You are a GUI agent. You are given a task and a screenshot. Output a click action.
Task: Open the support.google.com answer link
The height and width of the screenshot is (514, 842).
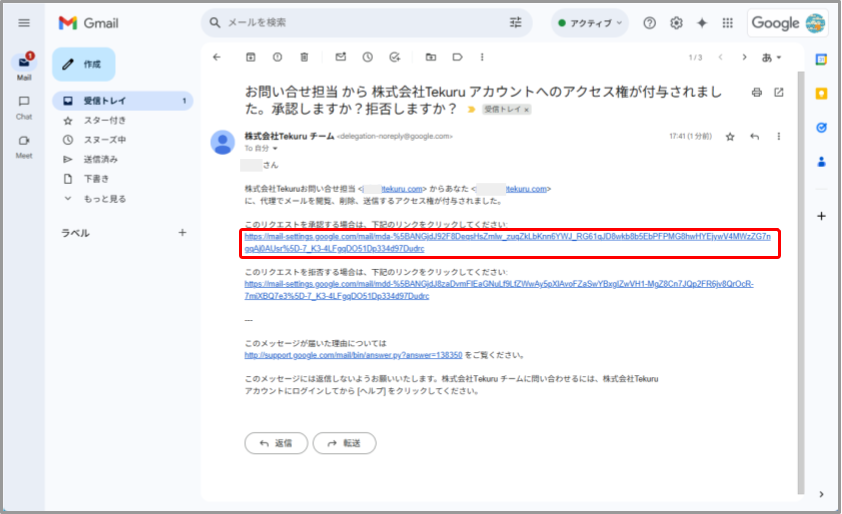353,355
